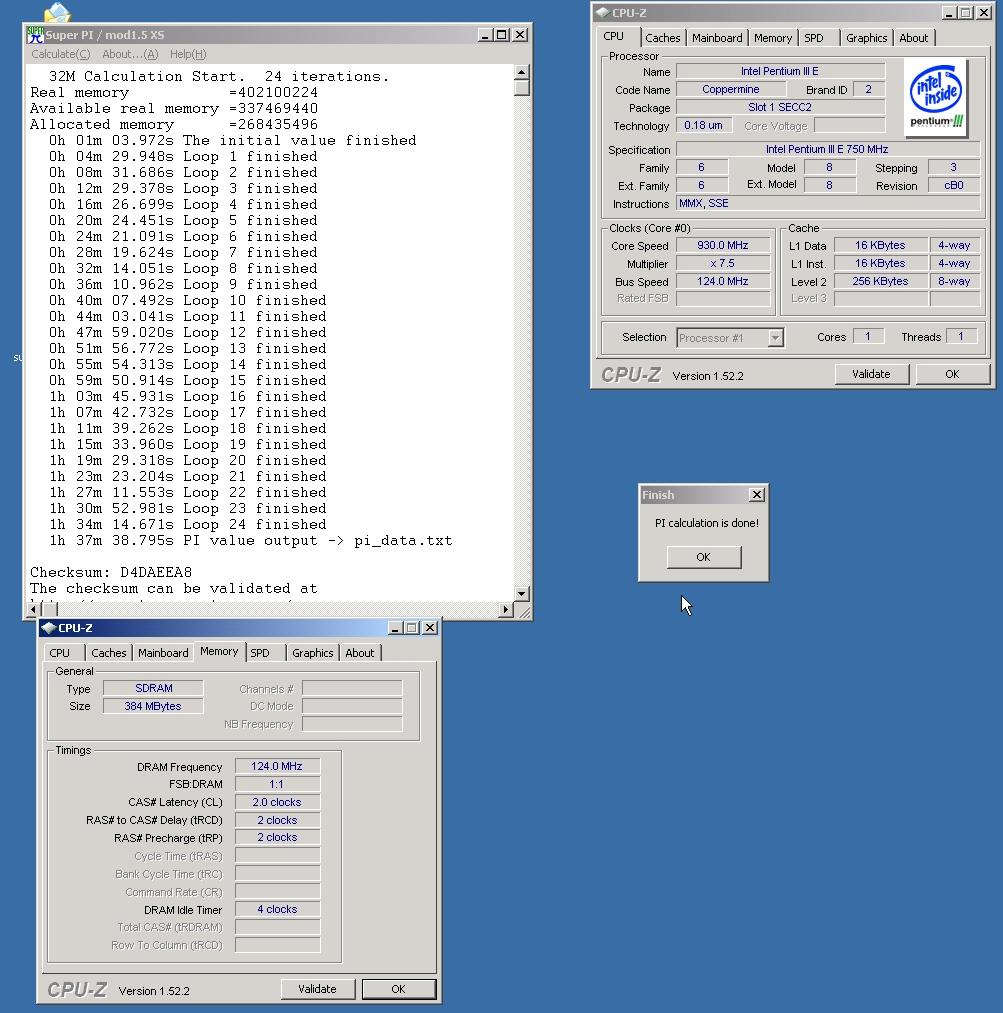Click the memory Size value '384 MBytes'
The image size is (1003, 1013).
[x=153, y=706]
